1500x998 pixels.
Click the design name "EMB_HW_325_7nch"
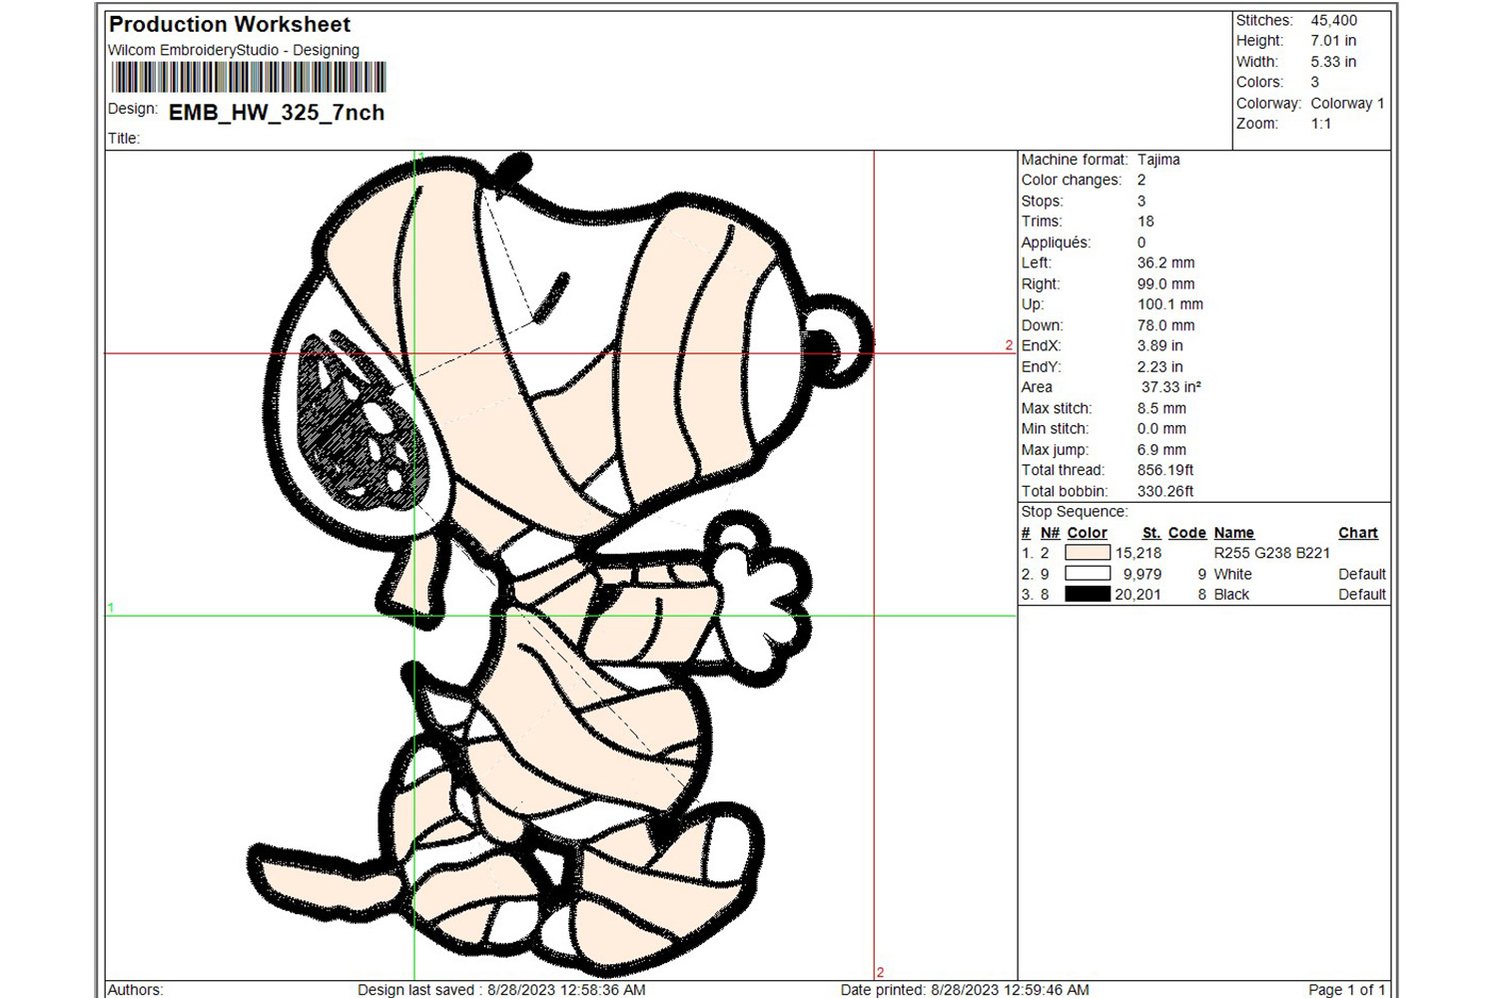point(277,113)
